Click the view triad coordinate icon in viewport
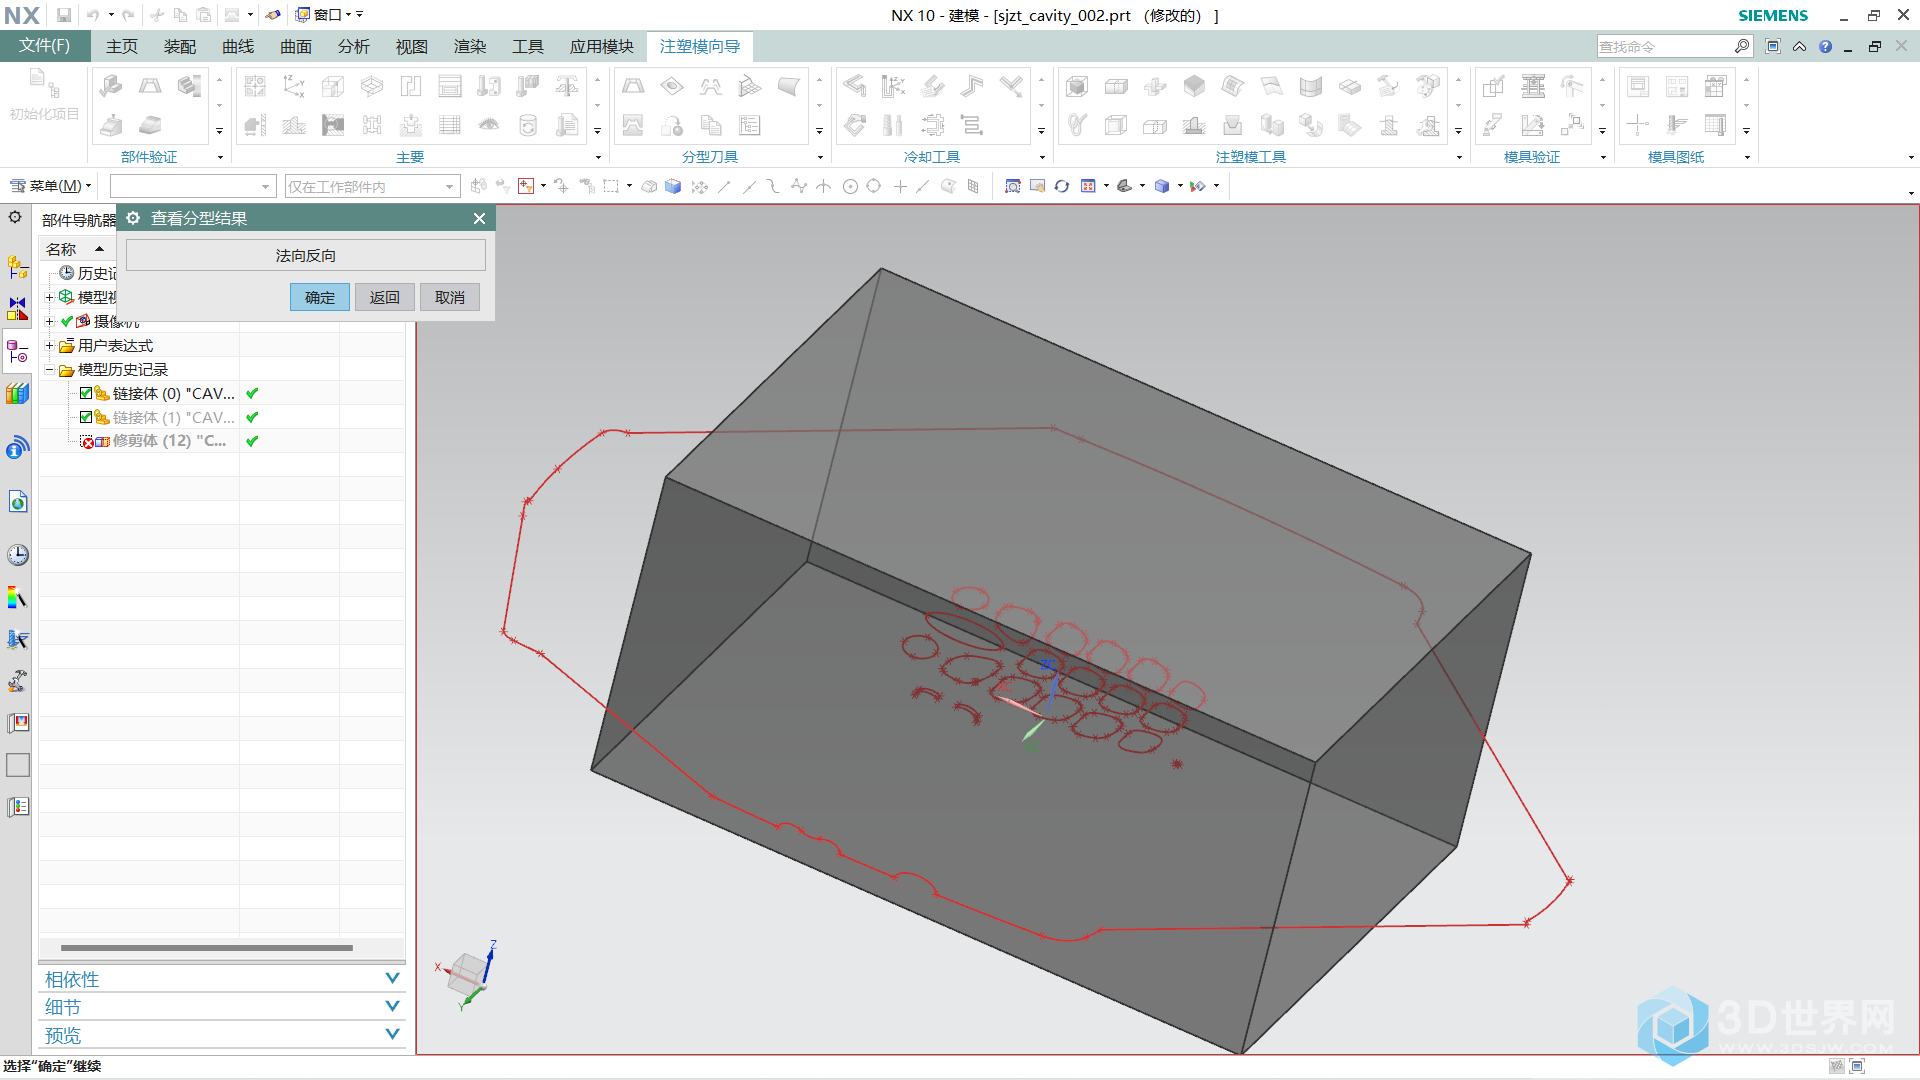 point(468,974)
